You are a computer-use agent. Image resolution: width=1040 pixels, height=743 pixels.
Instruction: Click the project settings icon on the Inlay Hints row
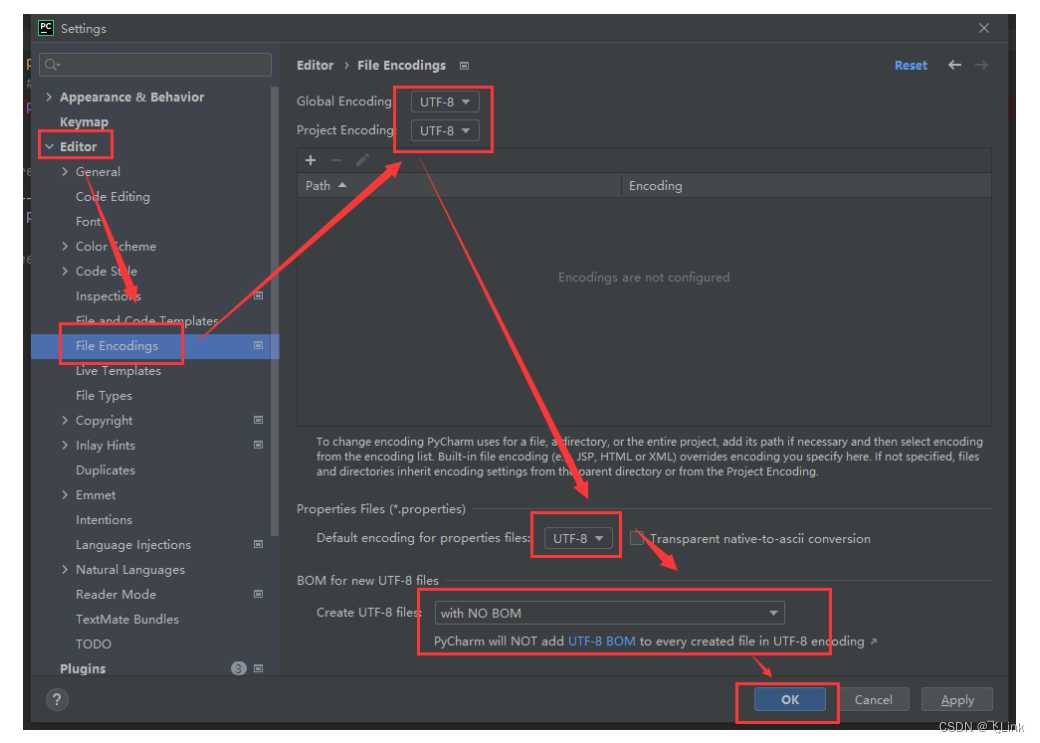[259, 444]
